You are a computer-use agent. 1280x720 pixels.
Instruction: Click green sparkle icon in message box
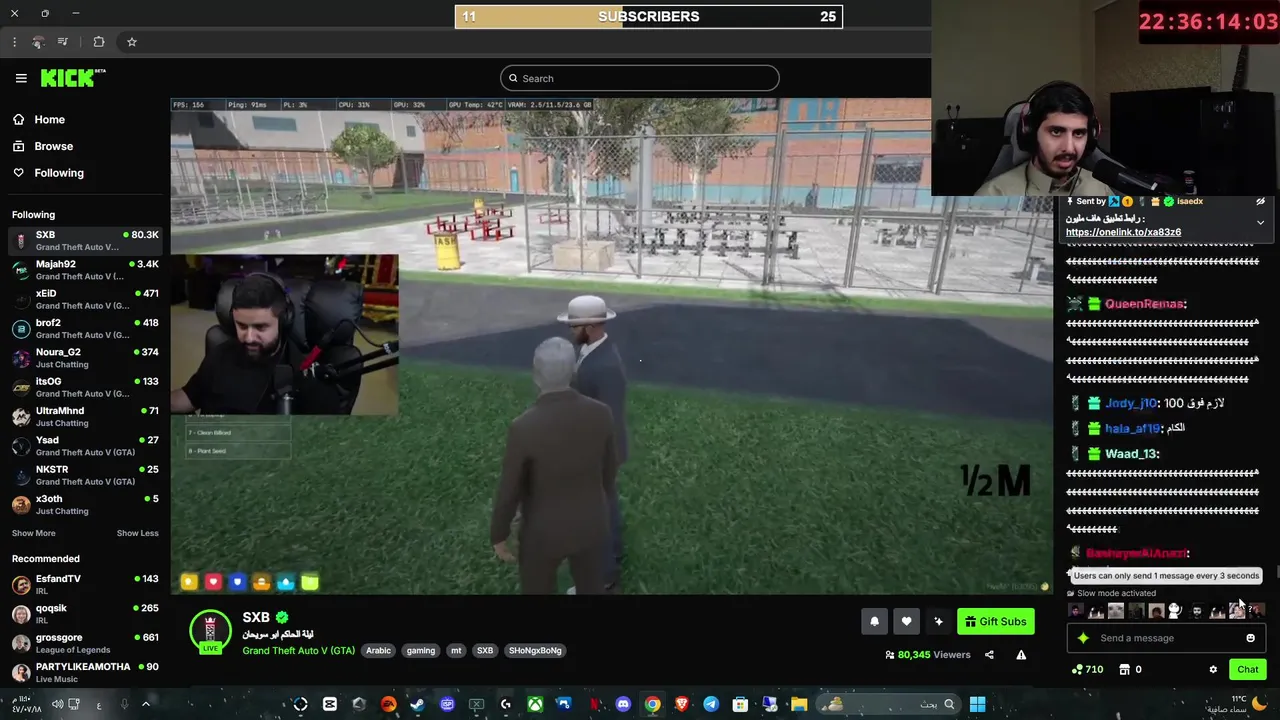[x=1082, y=638]
